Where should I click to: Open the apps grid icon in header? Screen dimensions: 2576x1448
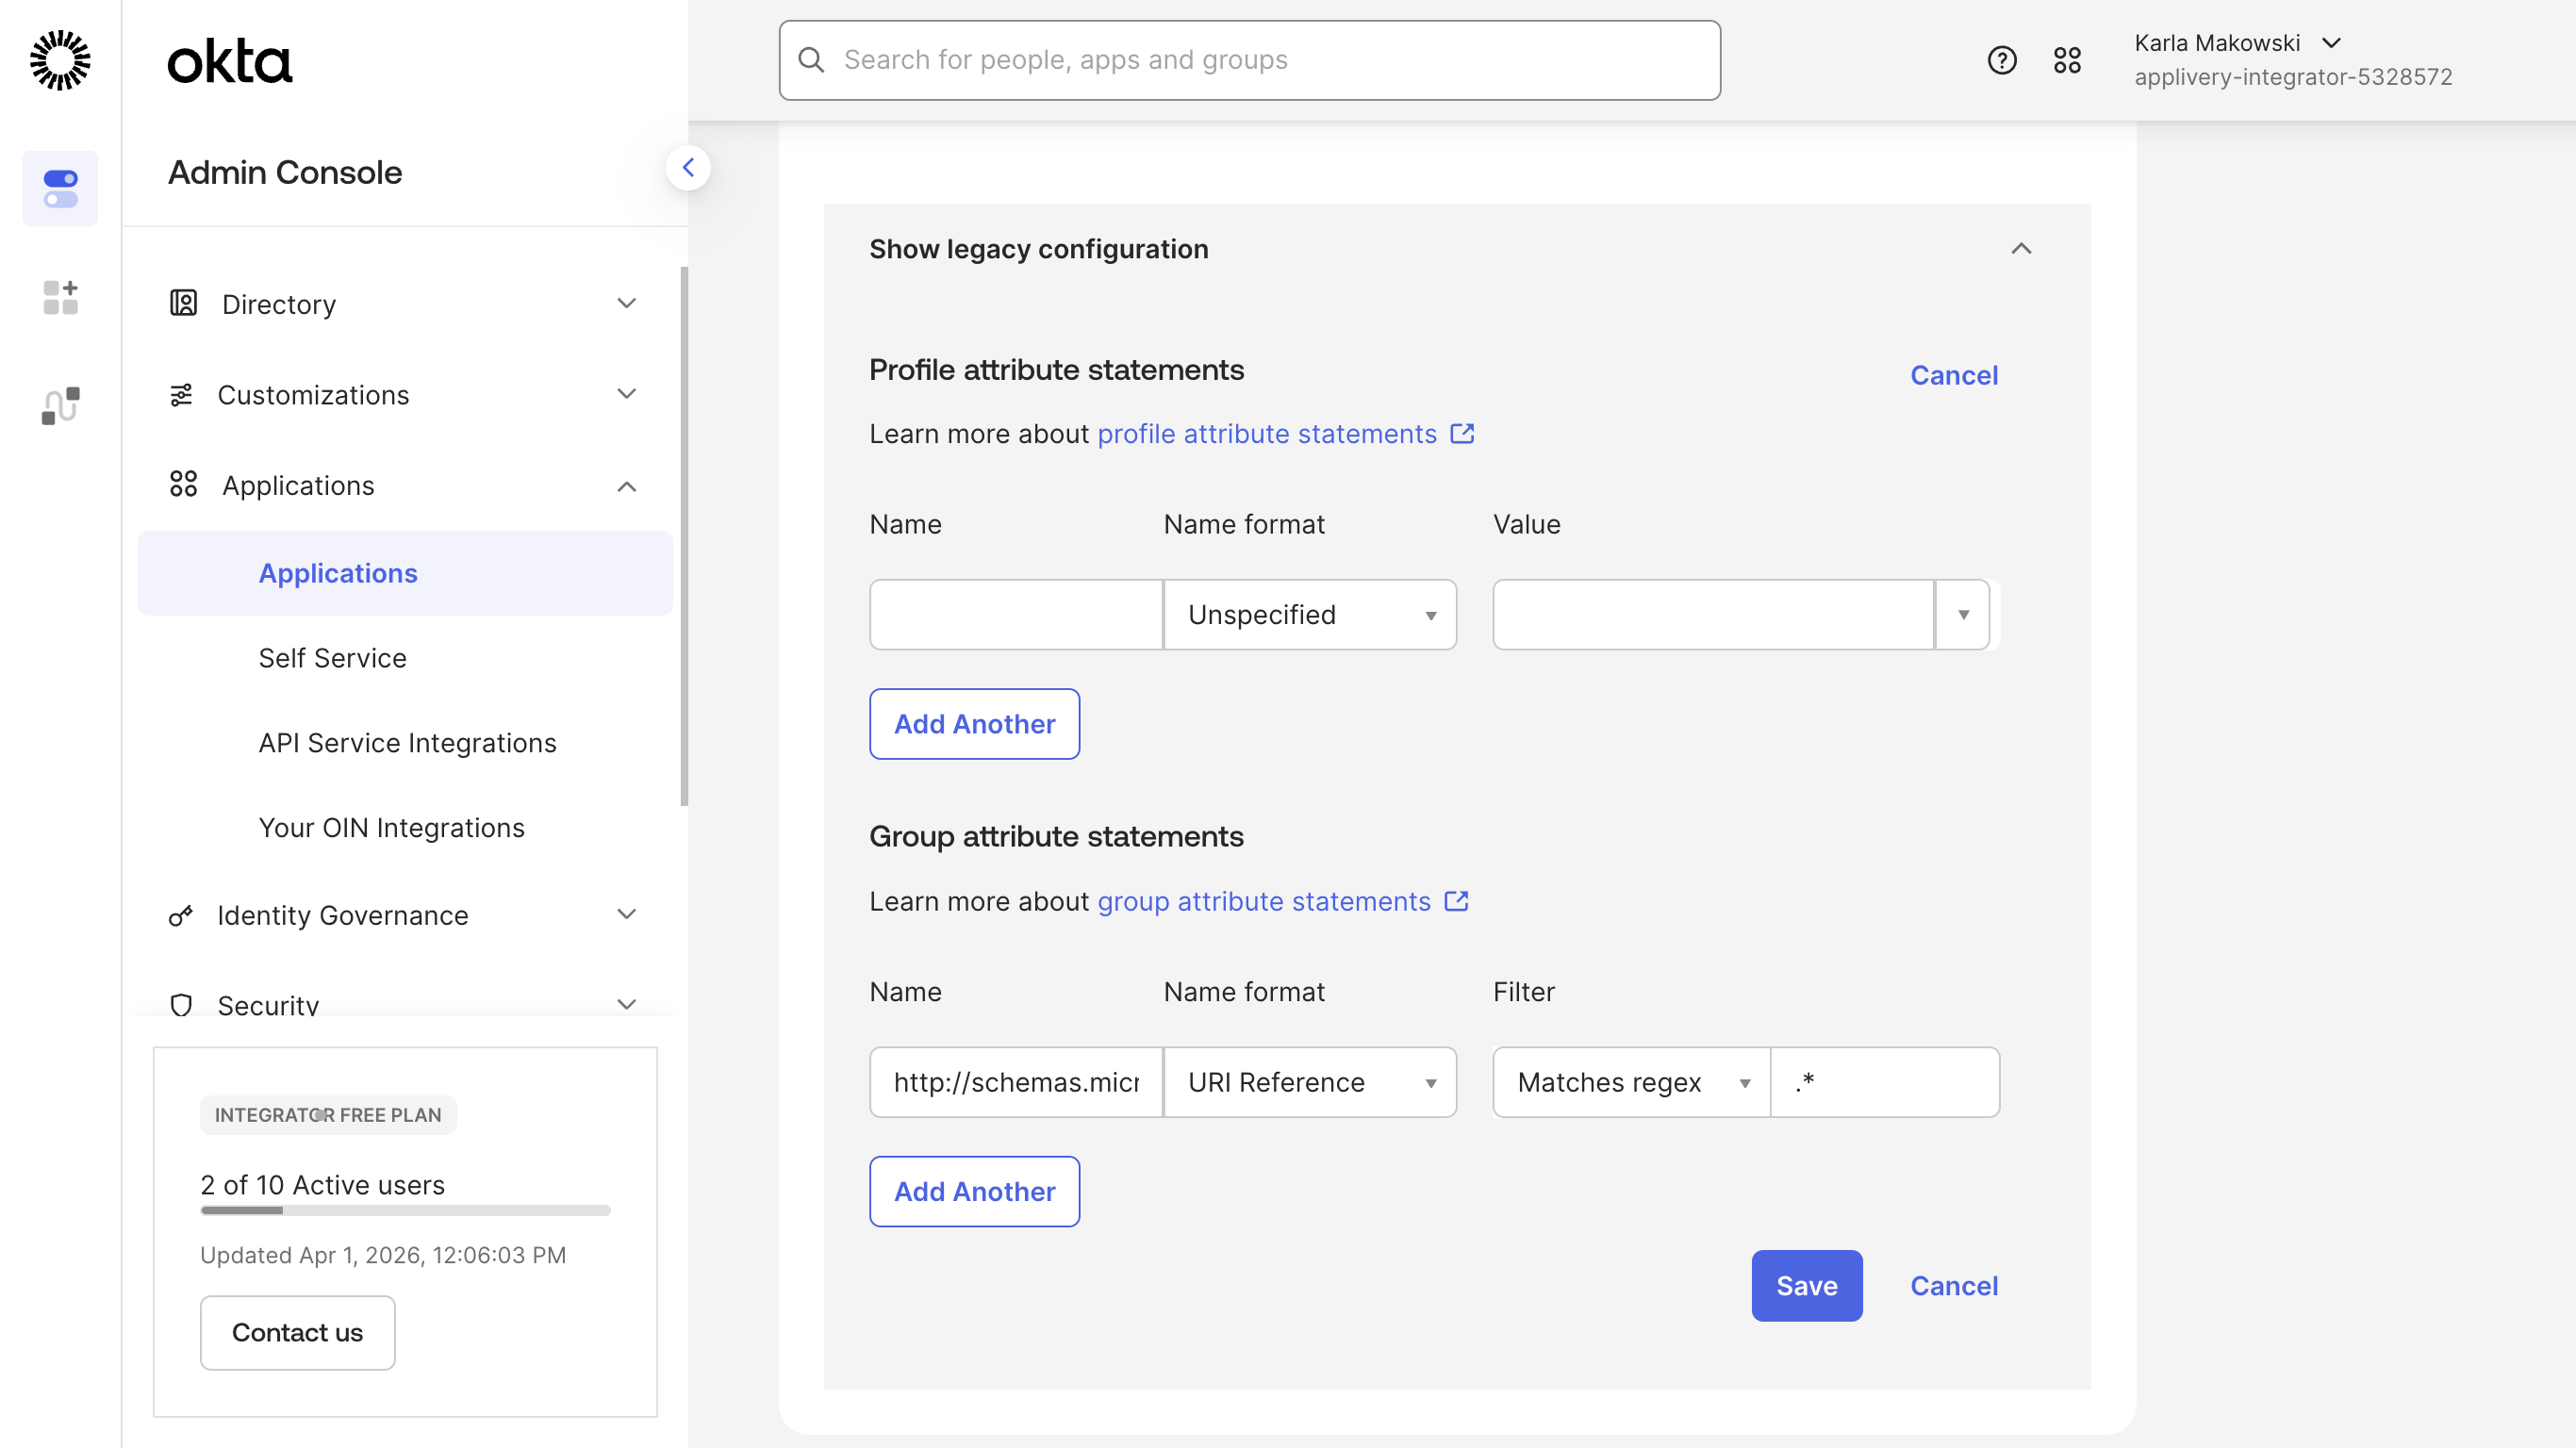pos(2067,60)
